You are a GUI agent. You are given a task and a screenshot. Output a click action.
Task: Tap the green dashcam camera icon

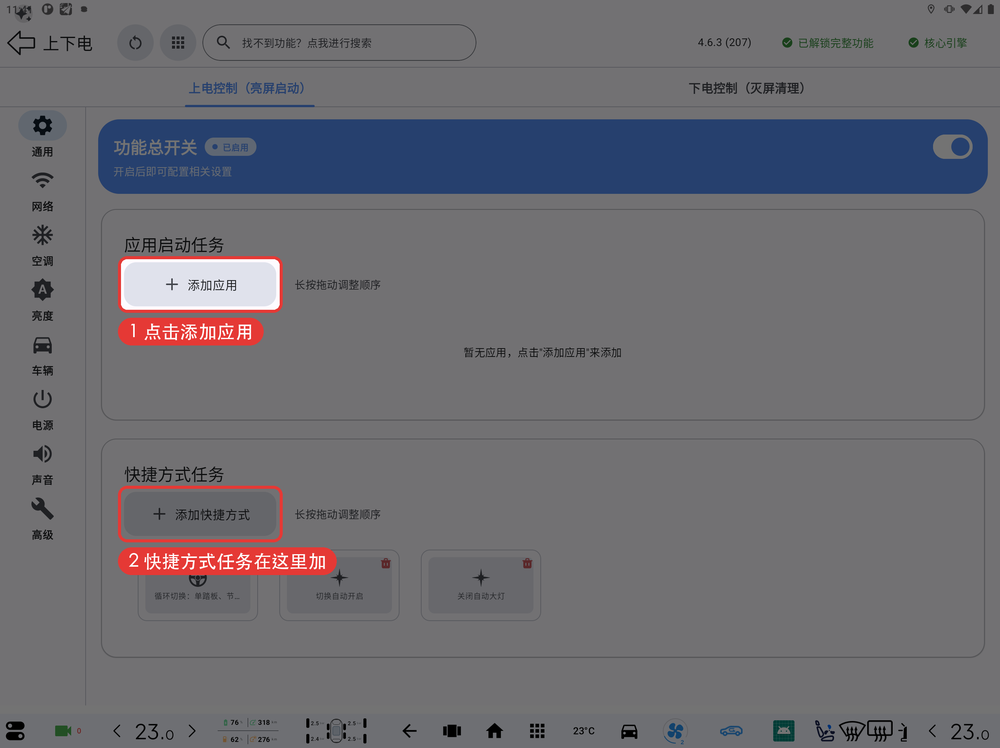63,731
